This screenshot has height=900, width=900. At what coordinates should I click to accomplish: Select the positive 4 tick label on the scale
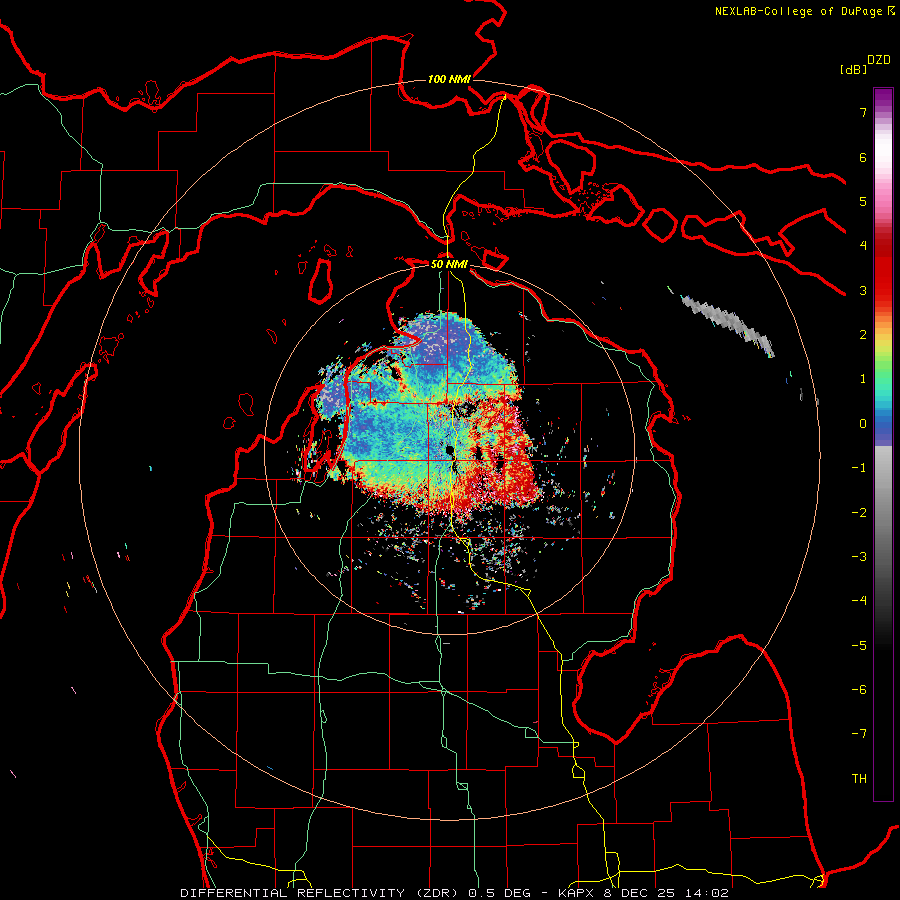click(x=863, y=246)
